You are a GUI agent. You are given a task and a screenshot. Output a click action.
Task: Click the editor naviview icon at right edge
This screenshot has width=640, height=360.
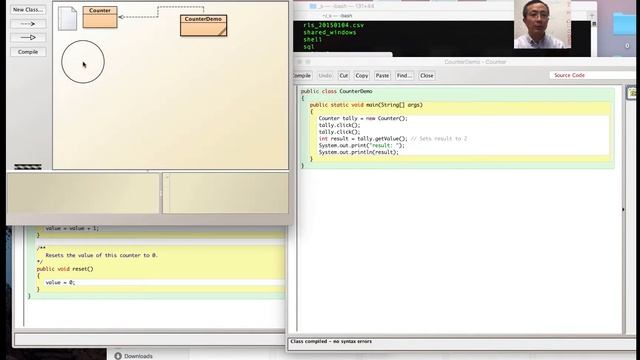pos(632,93)
